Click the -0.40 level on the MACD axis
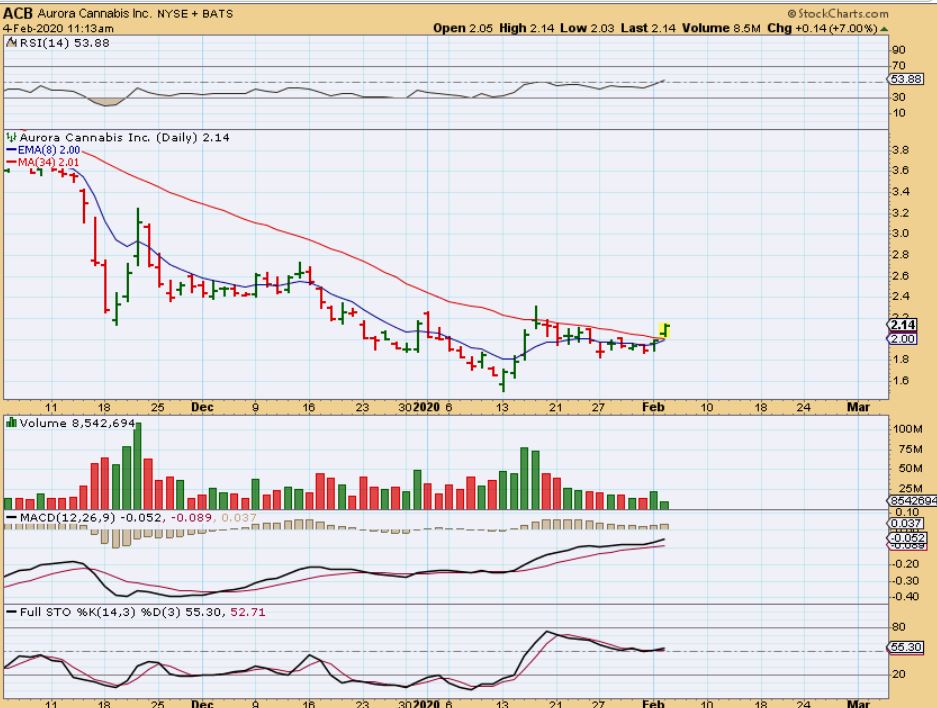Image resolution: width=937 pixels, height=708 pixels. click(x=905, y=596)
